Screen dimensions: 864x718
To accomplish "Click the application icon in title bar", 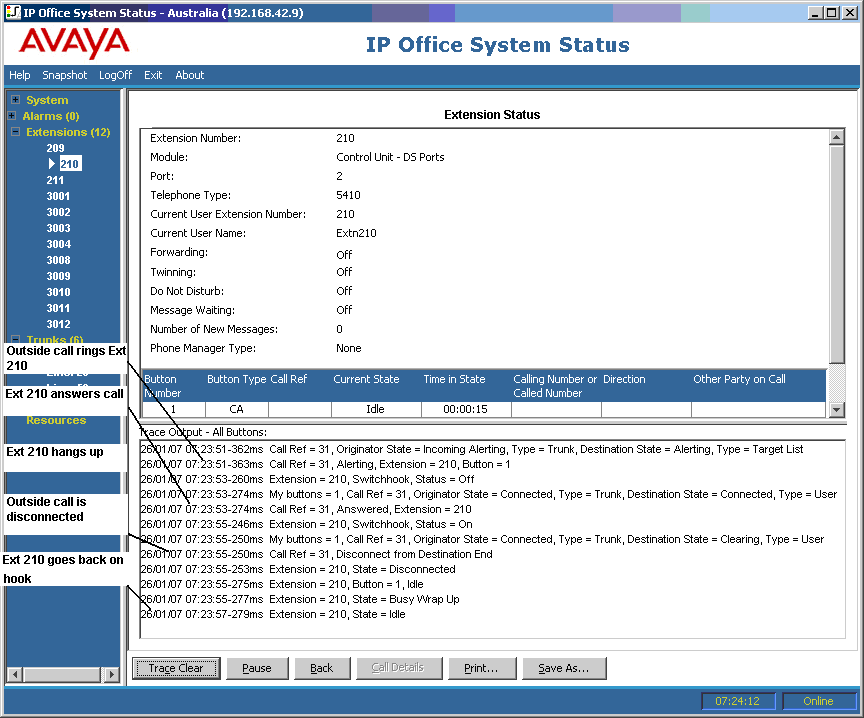I will click(13, 12).
